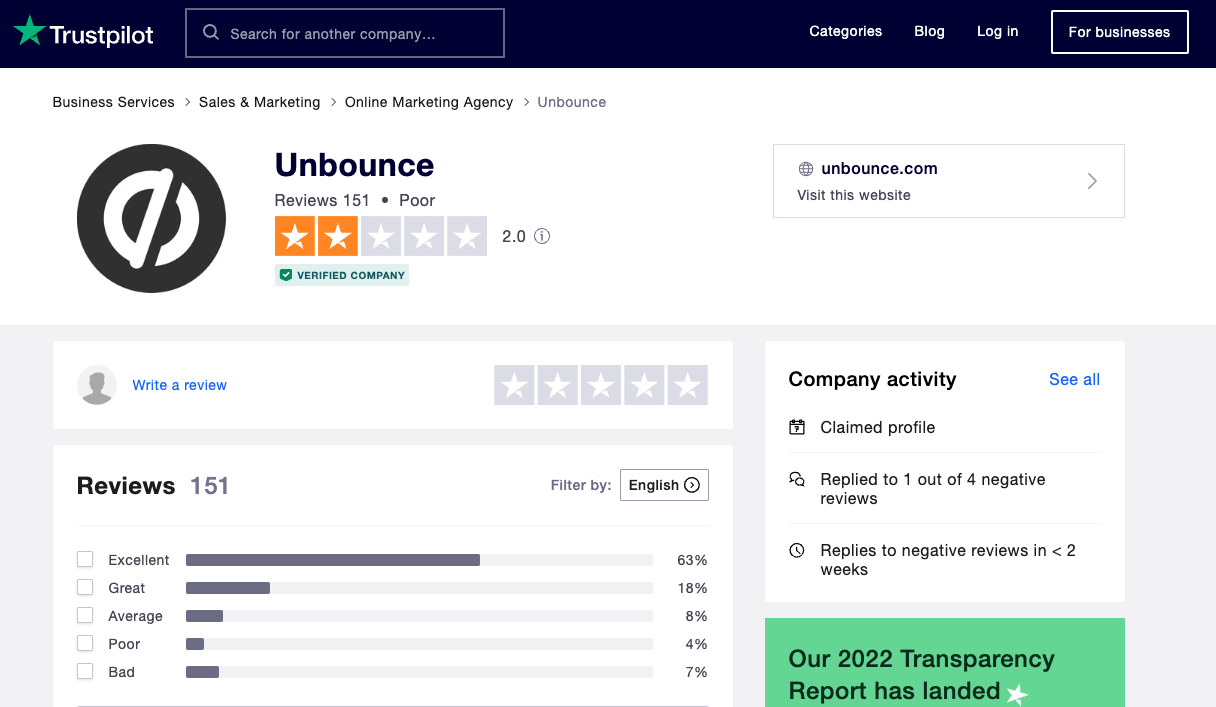
Task: Click the verified company checkmark badge
Action: [342, 275]
